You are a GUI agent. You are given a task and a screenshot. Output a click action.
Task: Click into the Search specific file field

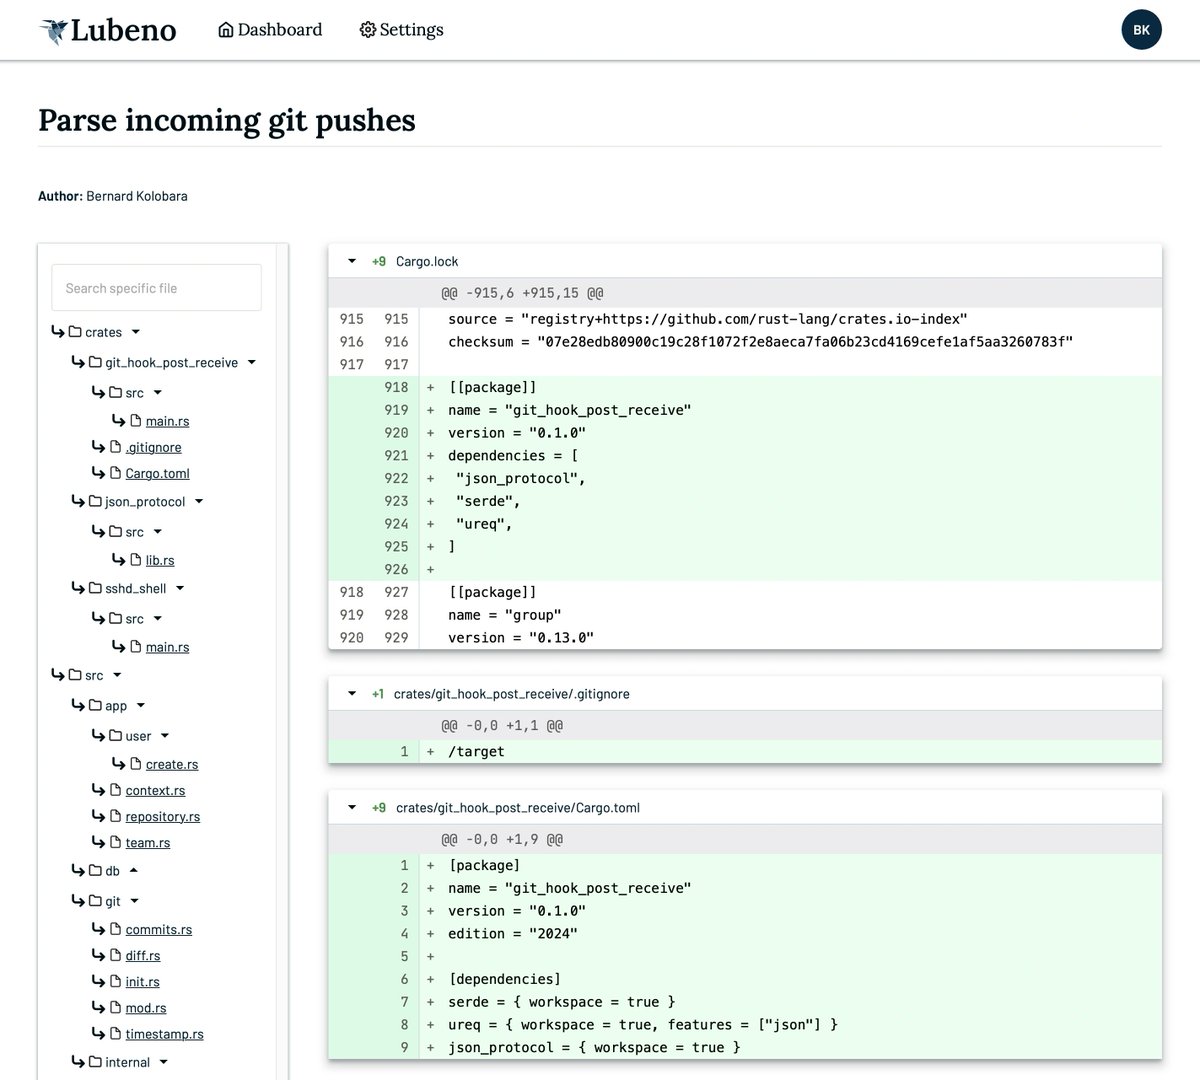[156, 287]
